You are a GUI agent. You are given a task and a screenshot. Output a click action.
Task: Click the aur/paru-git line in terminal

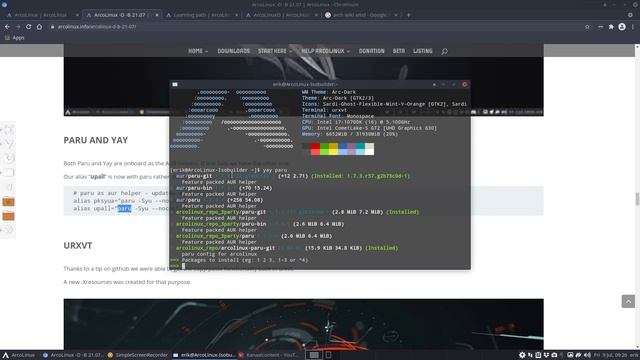tap(293, 176)
